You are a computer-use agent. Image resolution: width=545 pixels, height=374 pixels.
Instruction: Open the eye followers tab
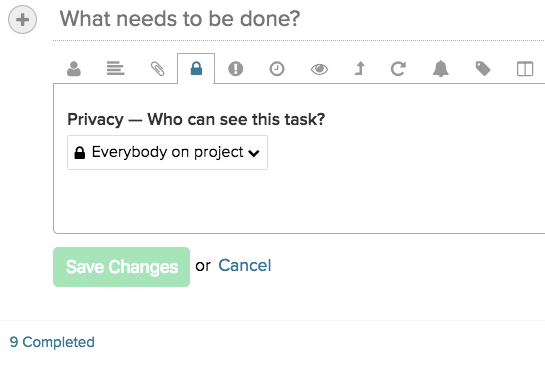pos(319,69)
